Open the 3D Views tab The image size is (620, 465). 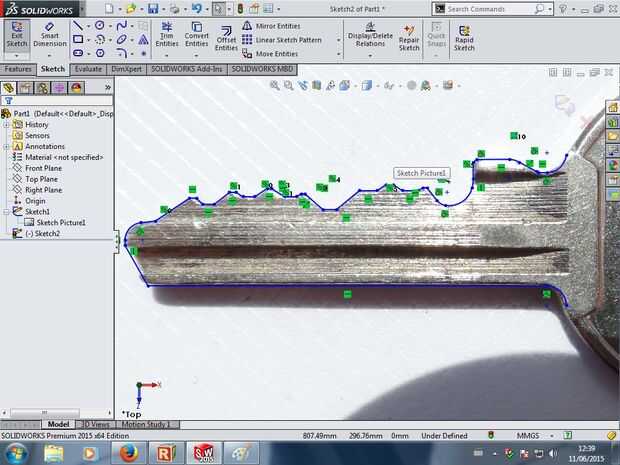[95, 424]
